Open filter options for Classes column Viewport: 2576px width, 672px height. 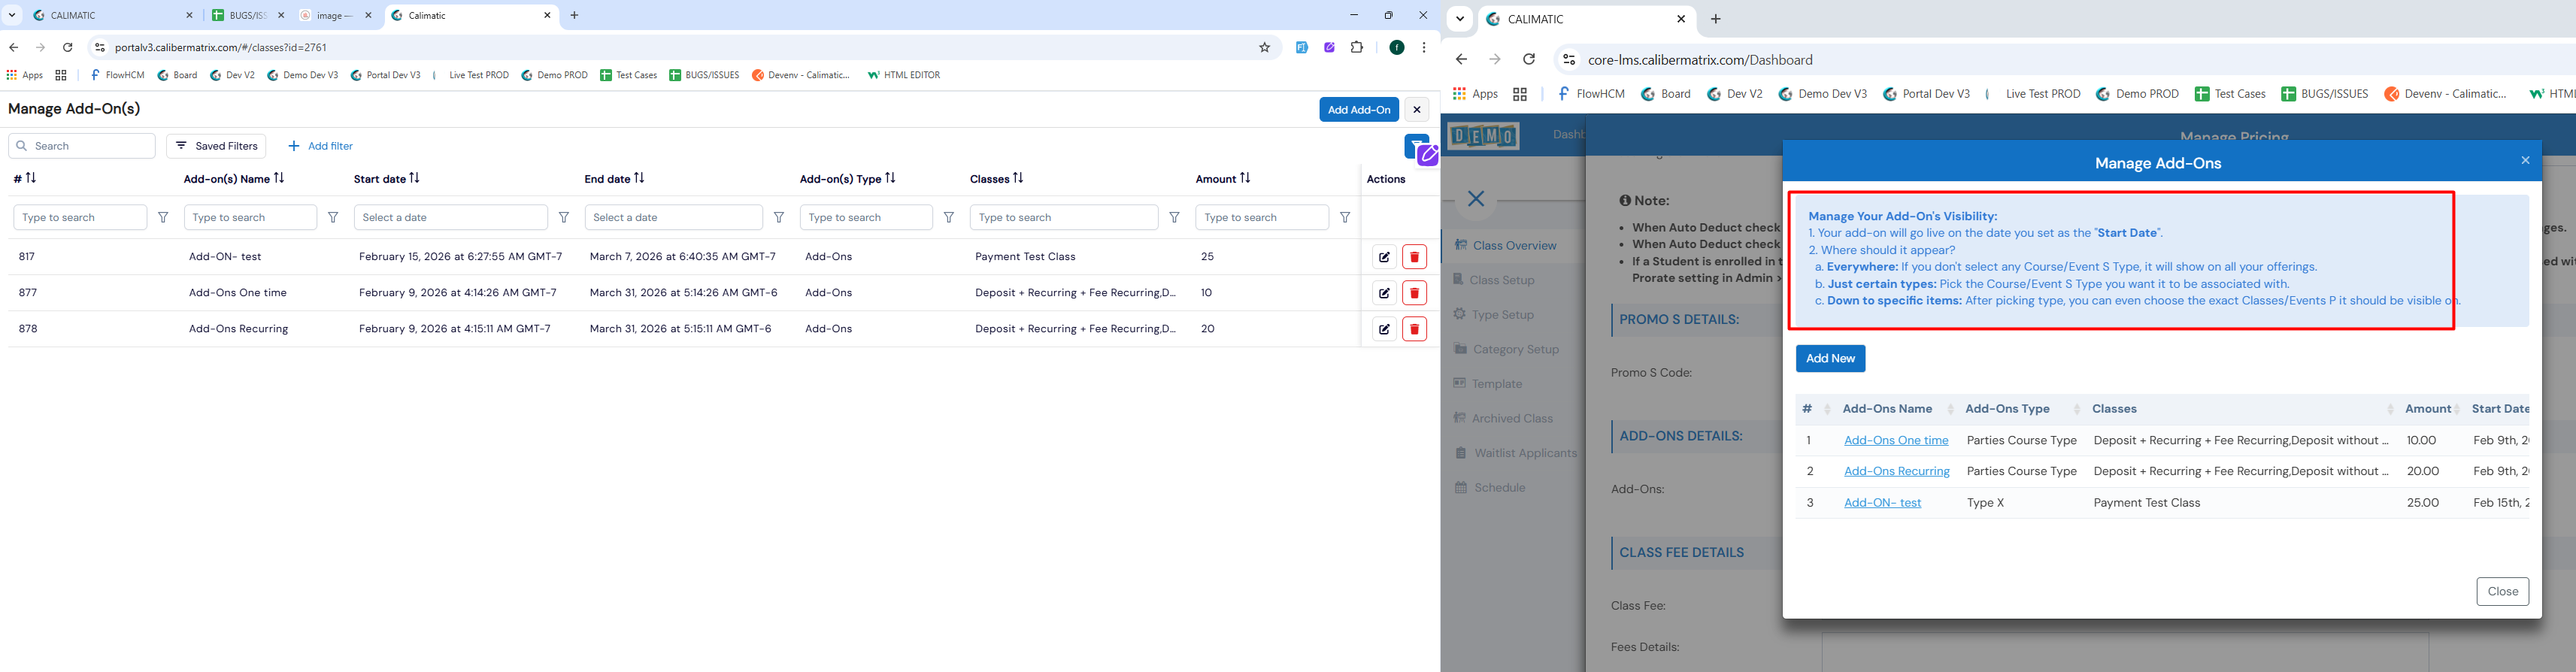pyautogui.click(x=1175, y=217)
